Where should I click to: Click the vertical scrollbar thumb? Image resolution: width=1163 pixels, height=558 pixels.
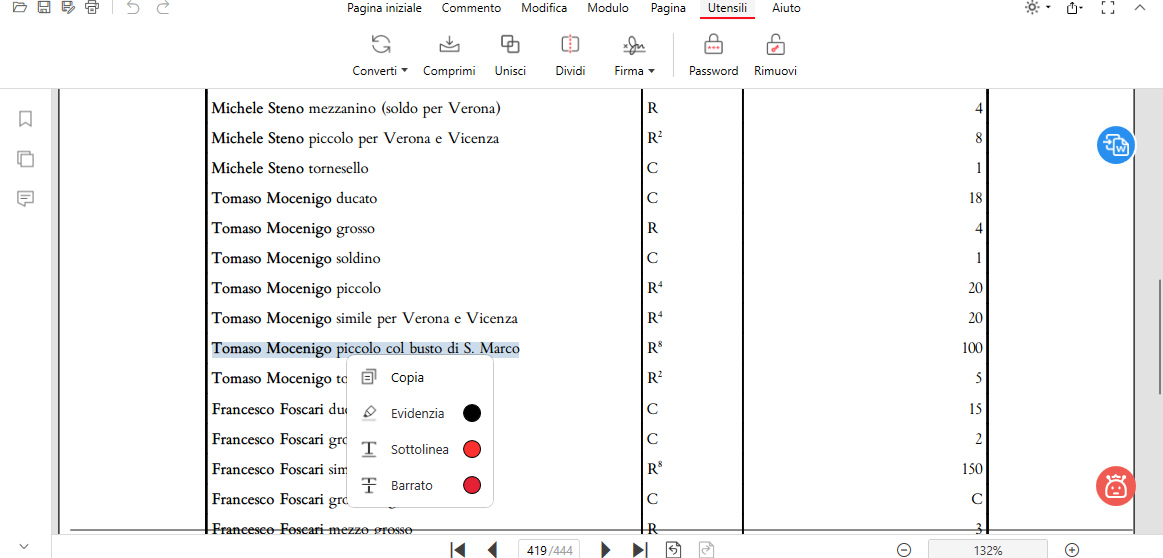(x=1158, y=338)
